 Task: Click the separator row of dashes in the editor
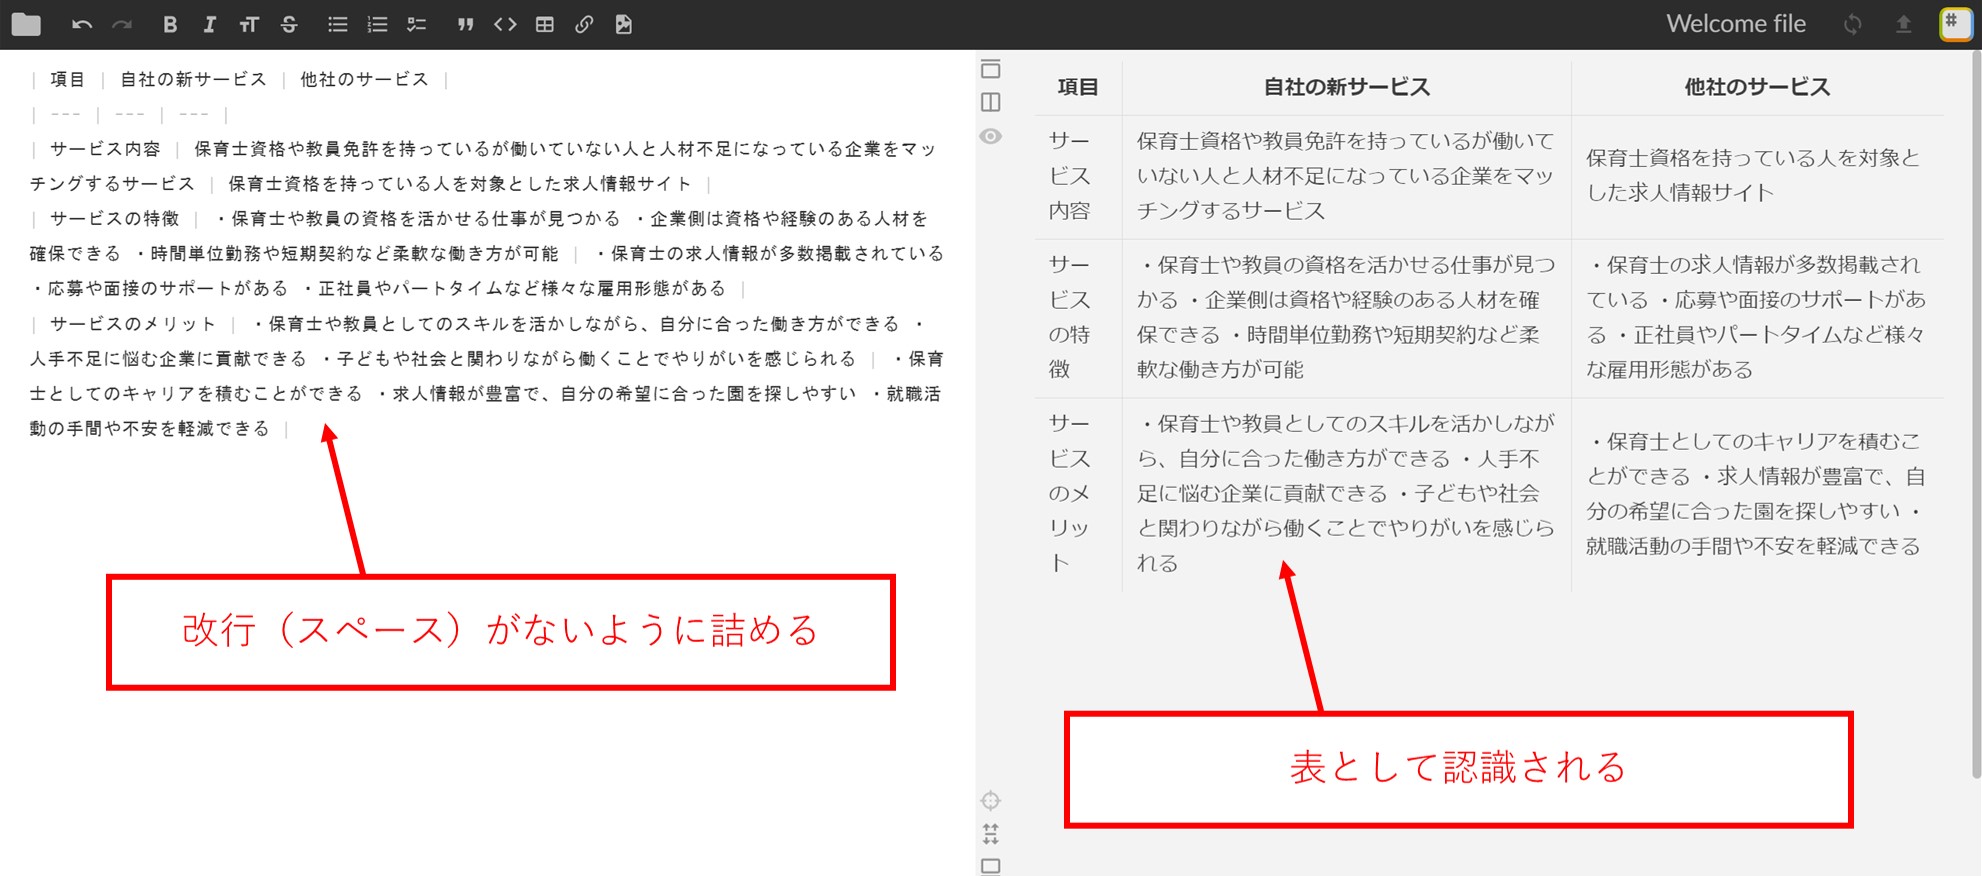click(130, 114)
